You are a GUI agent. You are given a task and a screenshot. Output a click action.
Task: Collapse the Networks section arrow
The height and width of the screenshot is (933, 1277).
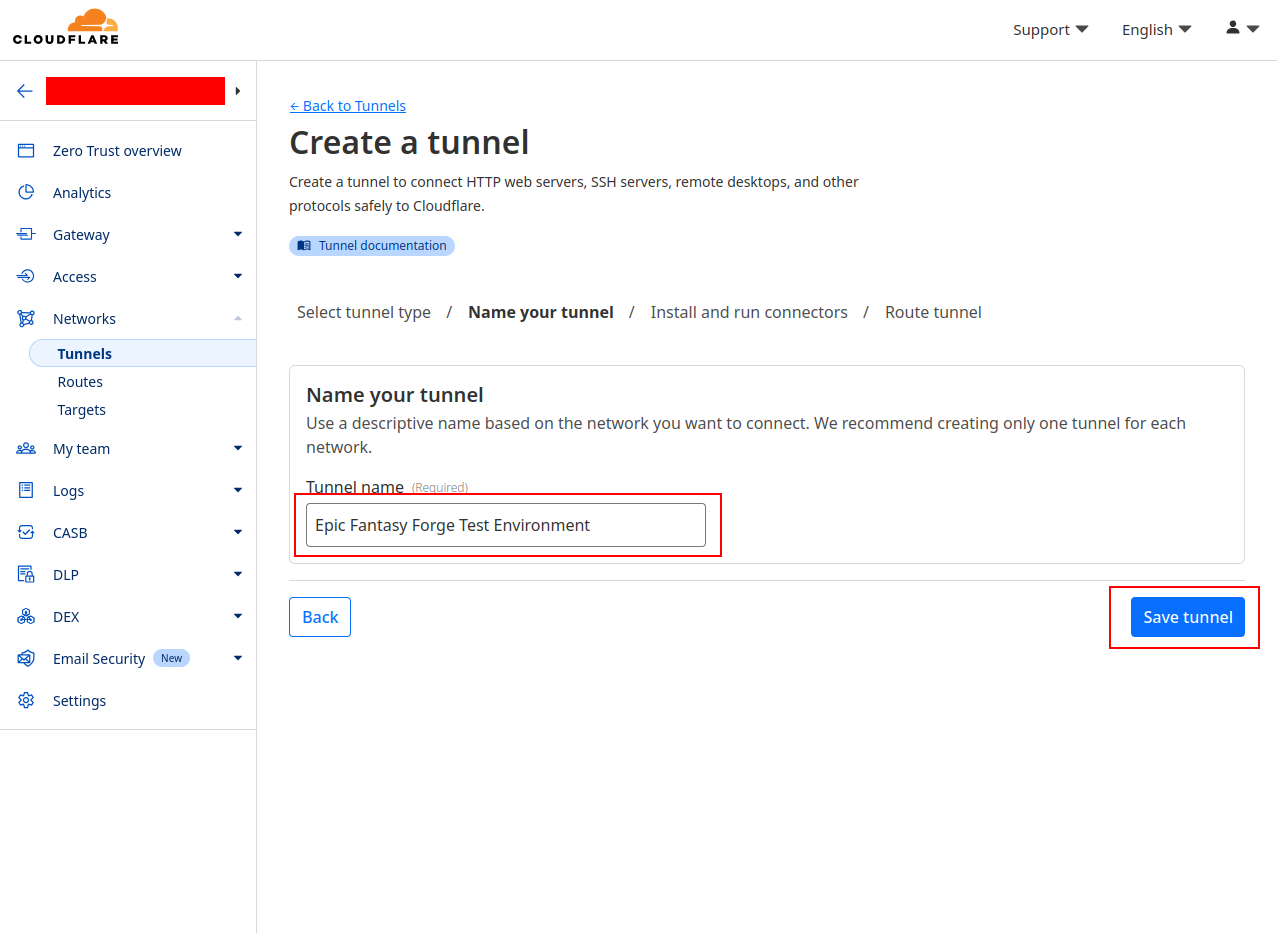coord(238,318)
